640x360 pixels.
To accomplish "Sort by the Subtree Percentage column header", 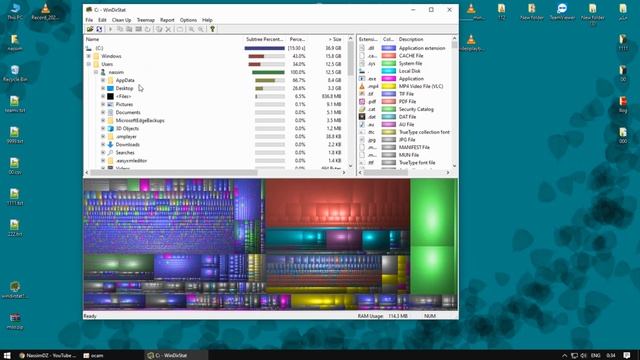I will pyautogui.click(x=264, y=39).
